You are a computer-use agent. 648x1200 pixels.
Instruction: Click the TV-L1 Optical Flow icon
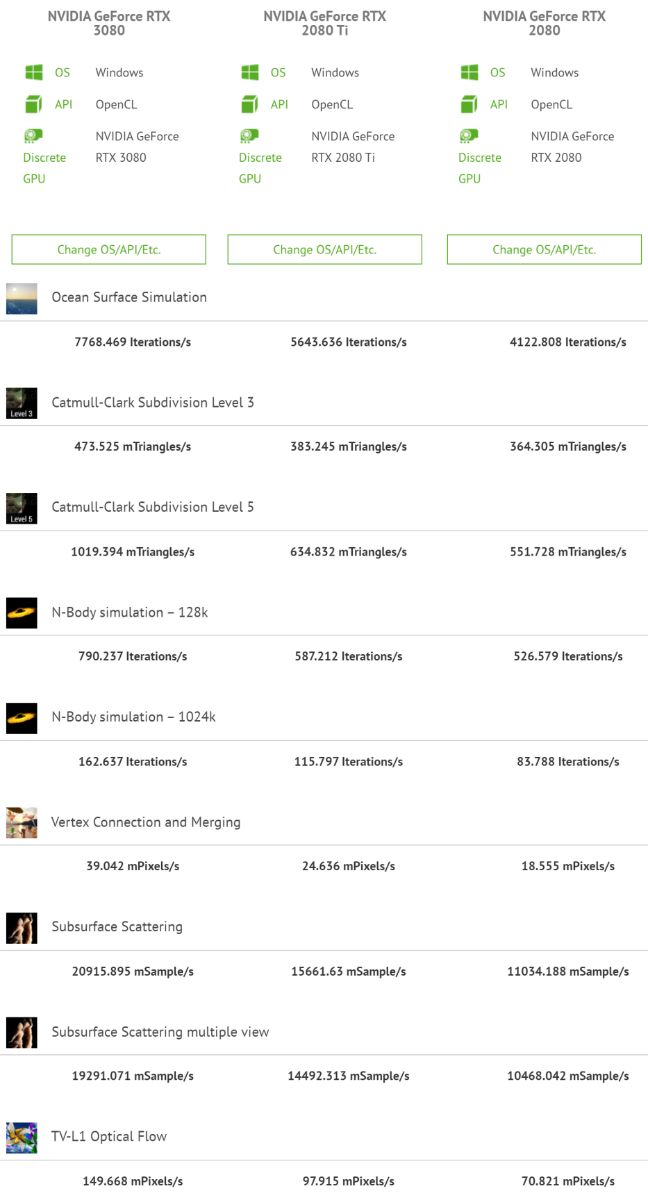click(x=22, y=1138)
